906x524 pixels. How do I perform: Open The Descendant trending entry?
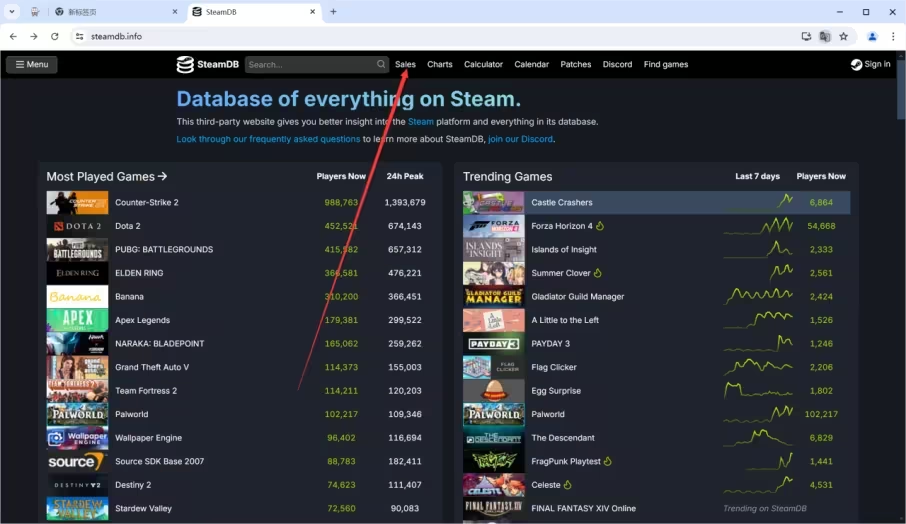pyautogui.click(x=563, y=438)
